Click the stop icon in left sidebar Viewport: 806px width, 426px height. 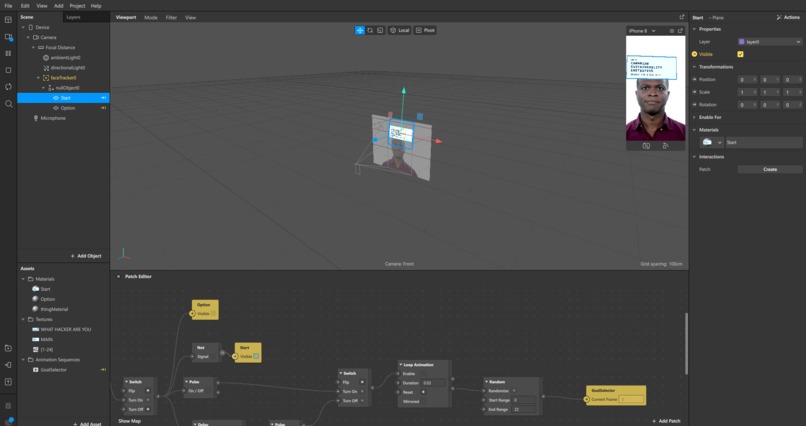[x=8, y=70]
